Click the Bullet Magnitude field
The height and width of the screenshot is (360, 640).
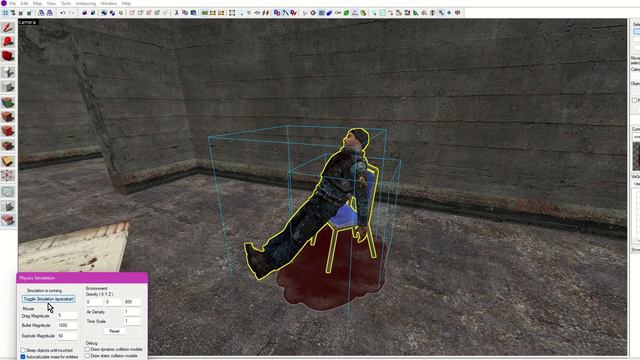pyautogui.click(x=67, y=325)
